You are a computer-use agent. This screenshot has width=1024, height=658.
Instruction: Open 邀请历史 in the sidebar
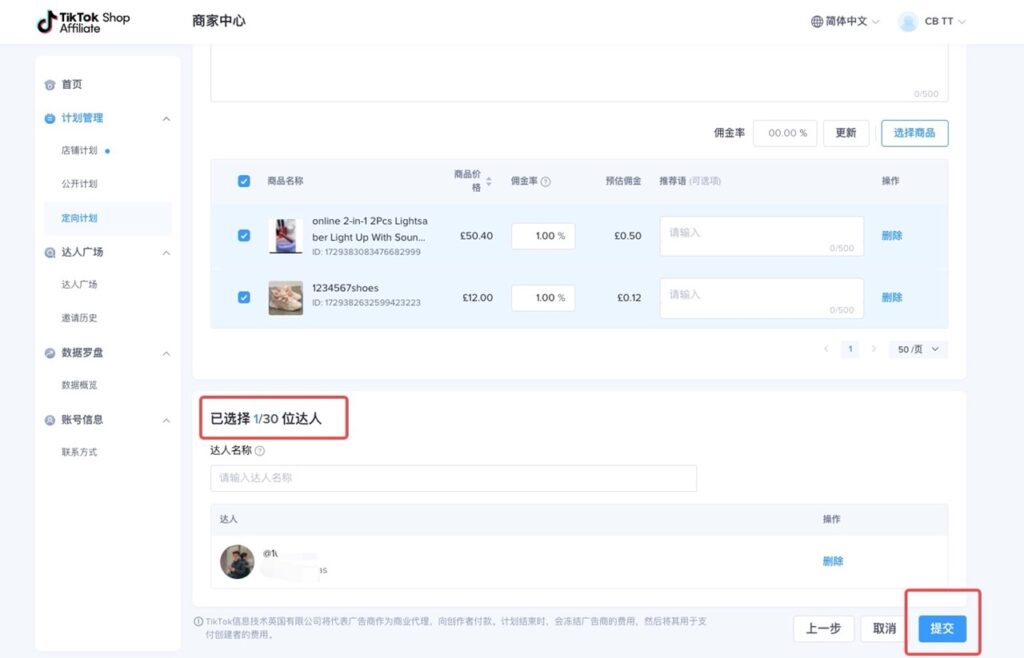tap(79, 319)
